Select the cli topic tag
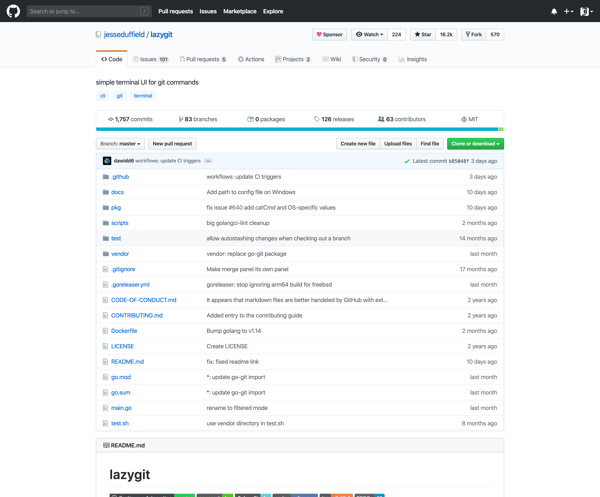Image resolution: width=600 pixels, height=497 pixels. [x=103, y=96]
